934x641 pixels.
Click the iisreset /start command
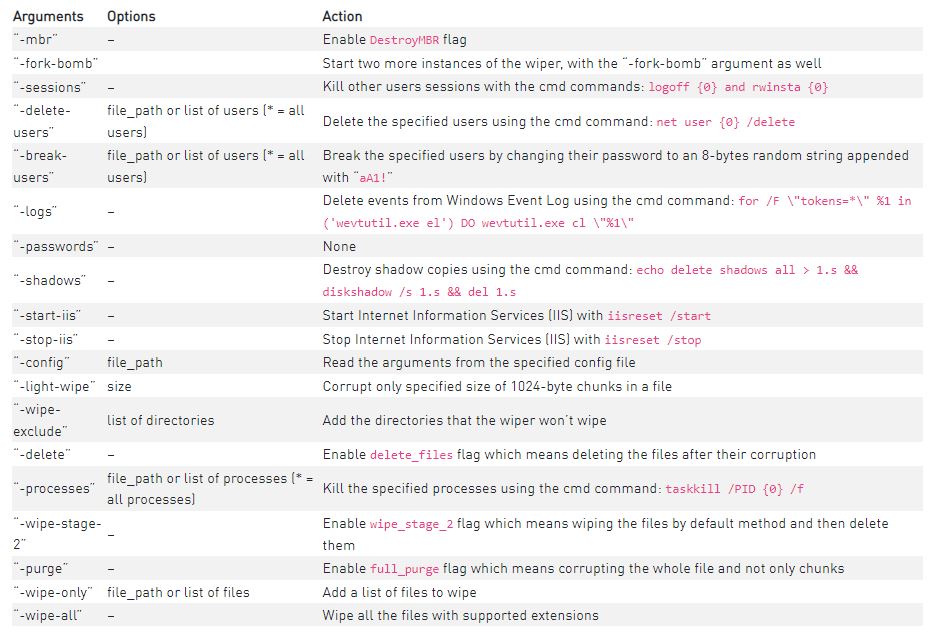pyautogui.click(x=659, y=316)
